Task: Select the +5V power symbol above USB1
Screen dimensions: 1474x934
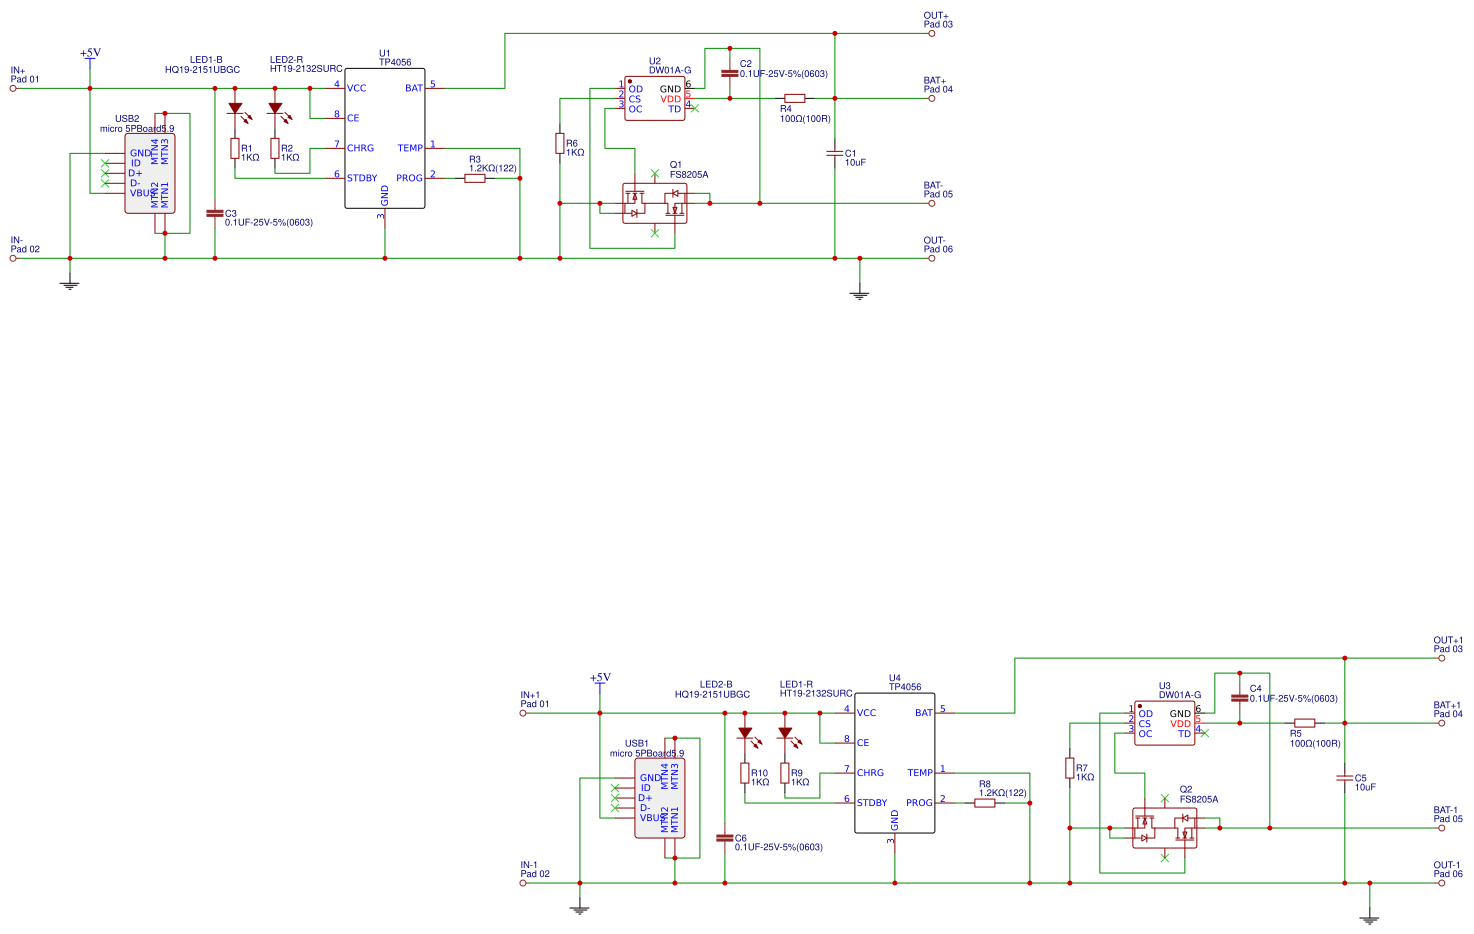Action: pos(600,680)
